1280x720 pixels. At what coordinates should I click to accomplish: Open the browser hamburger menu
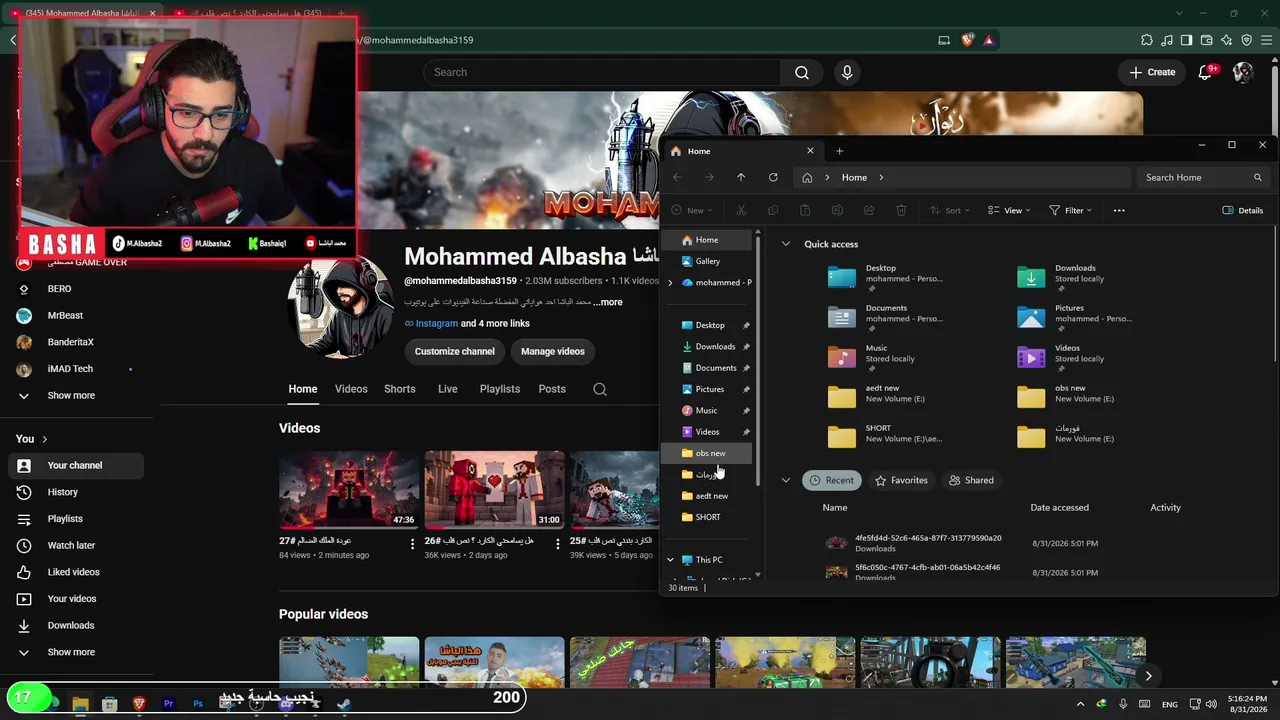[x=1267, y=40]
